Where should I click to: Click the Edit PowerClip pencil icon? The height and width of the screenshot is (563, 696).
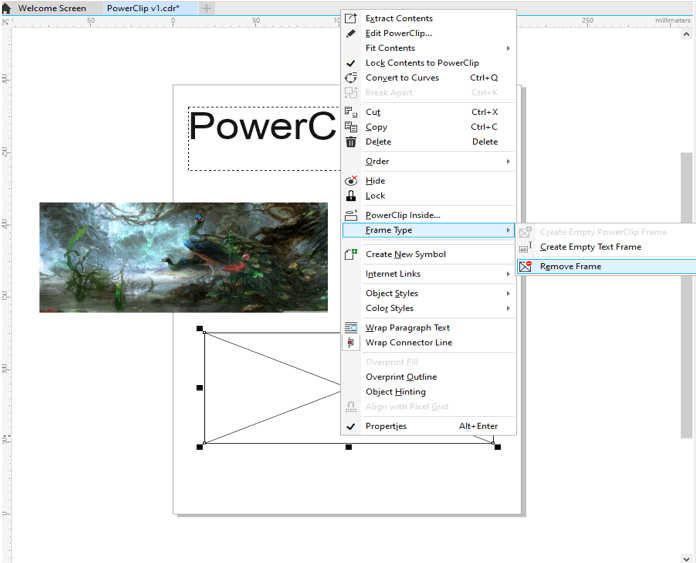pyautogui.click(x=351, y=33)
